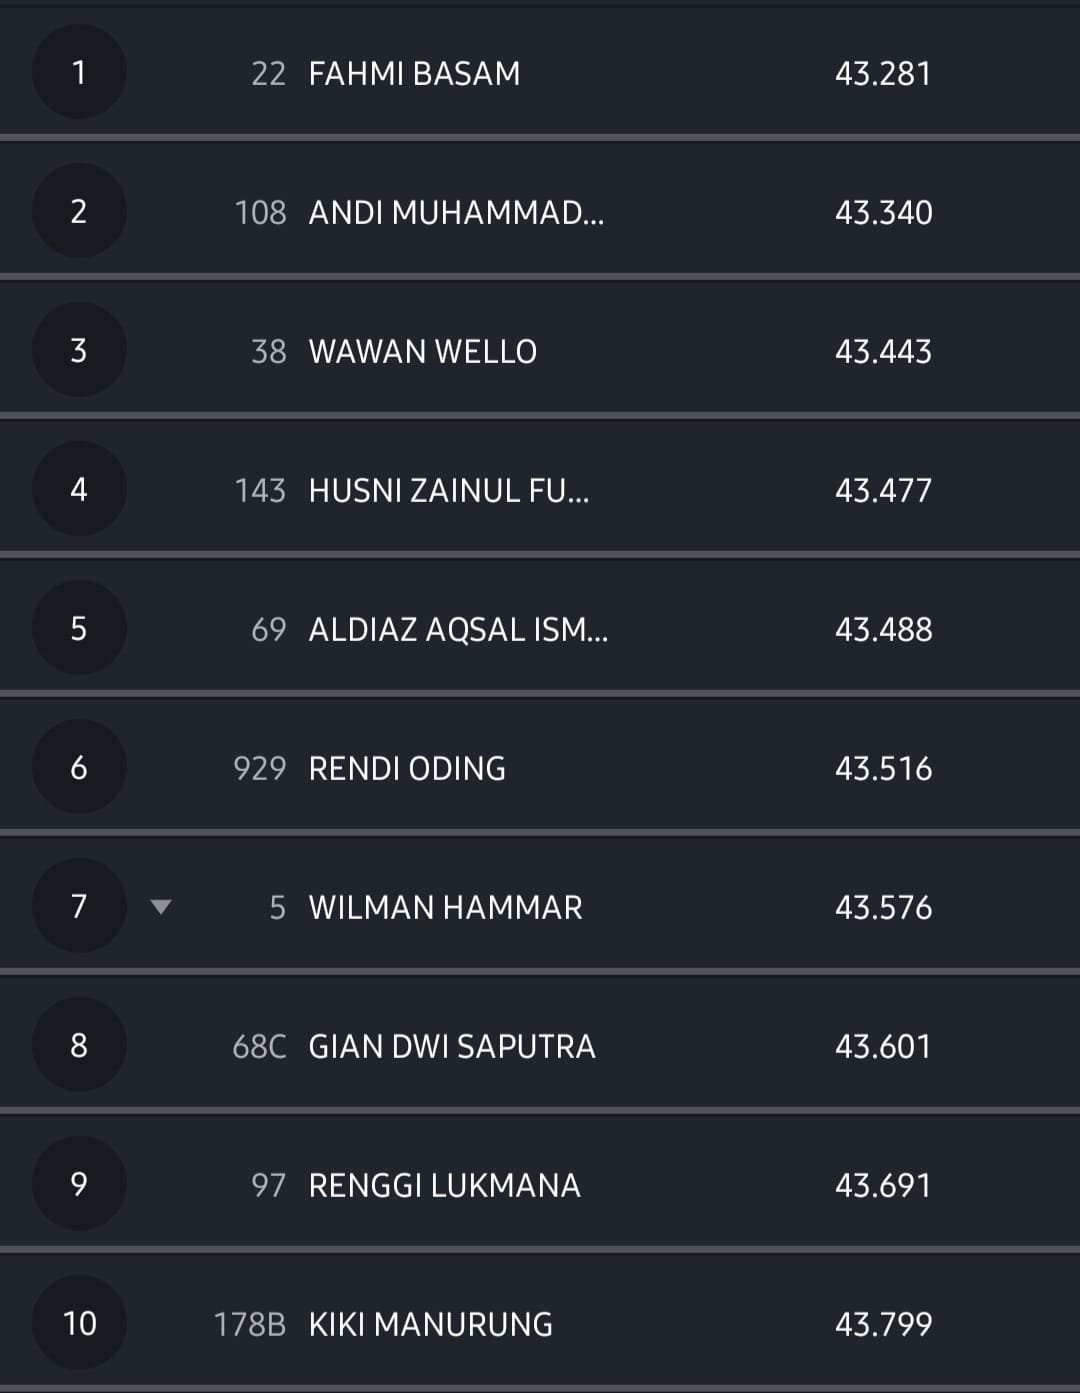Click the position 10 rank badge

79,1323
